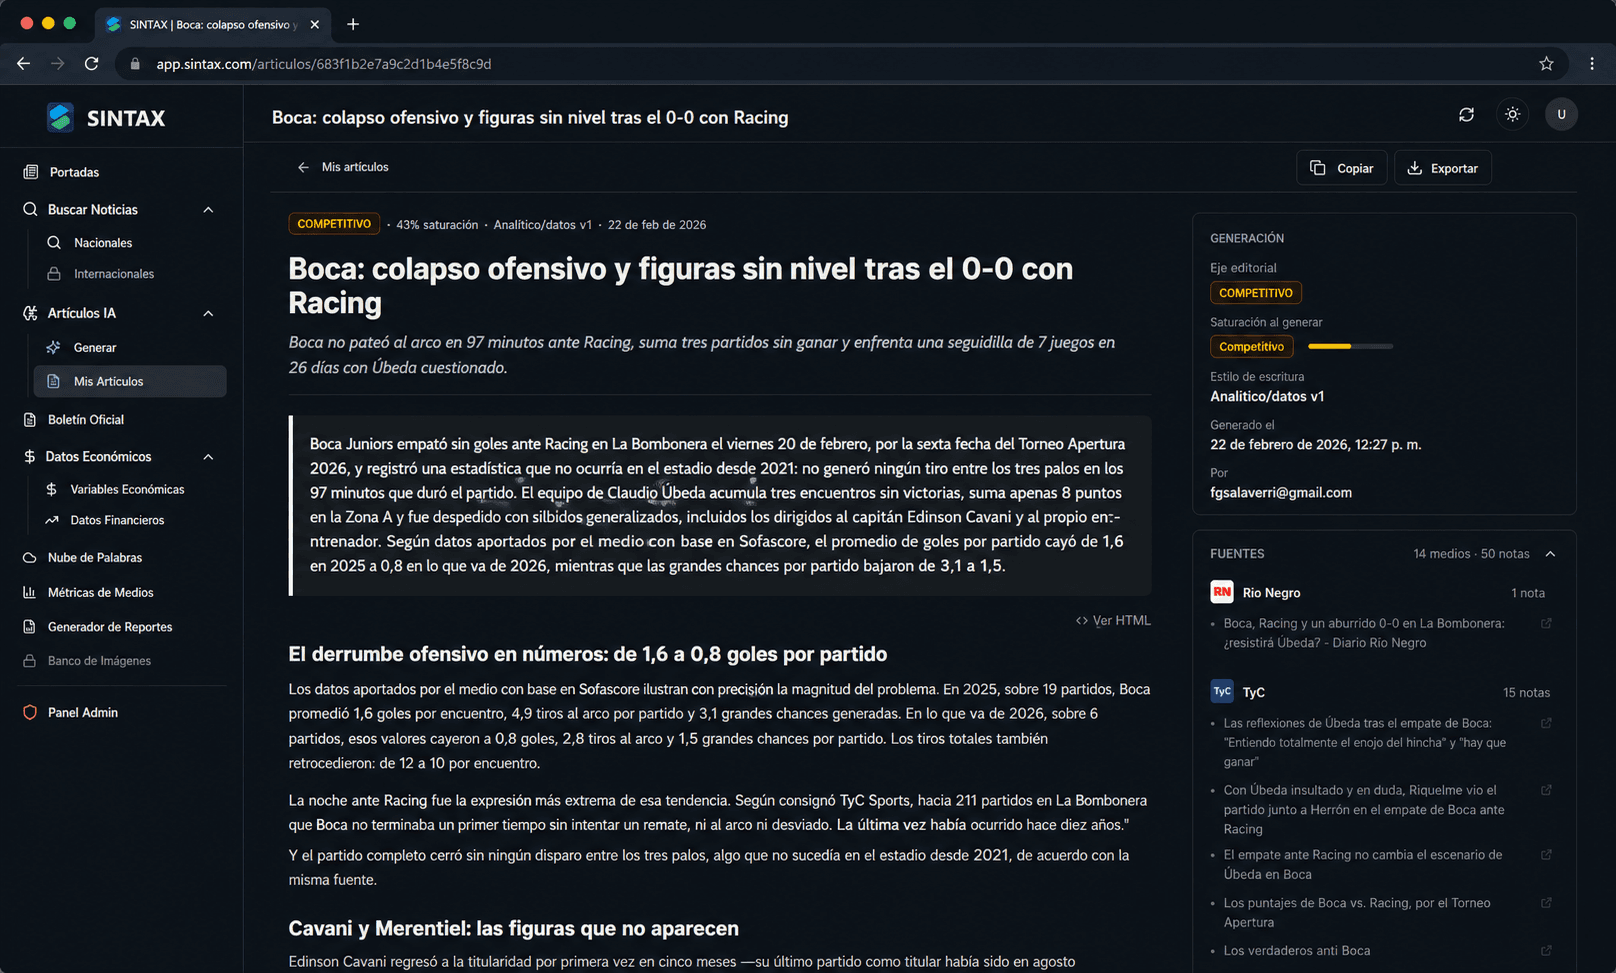
Task: Click the Boletín Oficial document icon
Action: [30, 420]
